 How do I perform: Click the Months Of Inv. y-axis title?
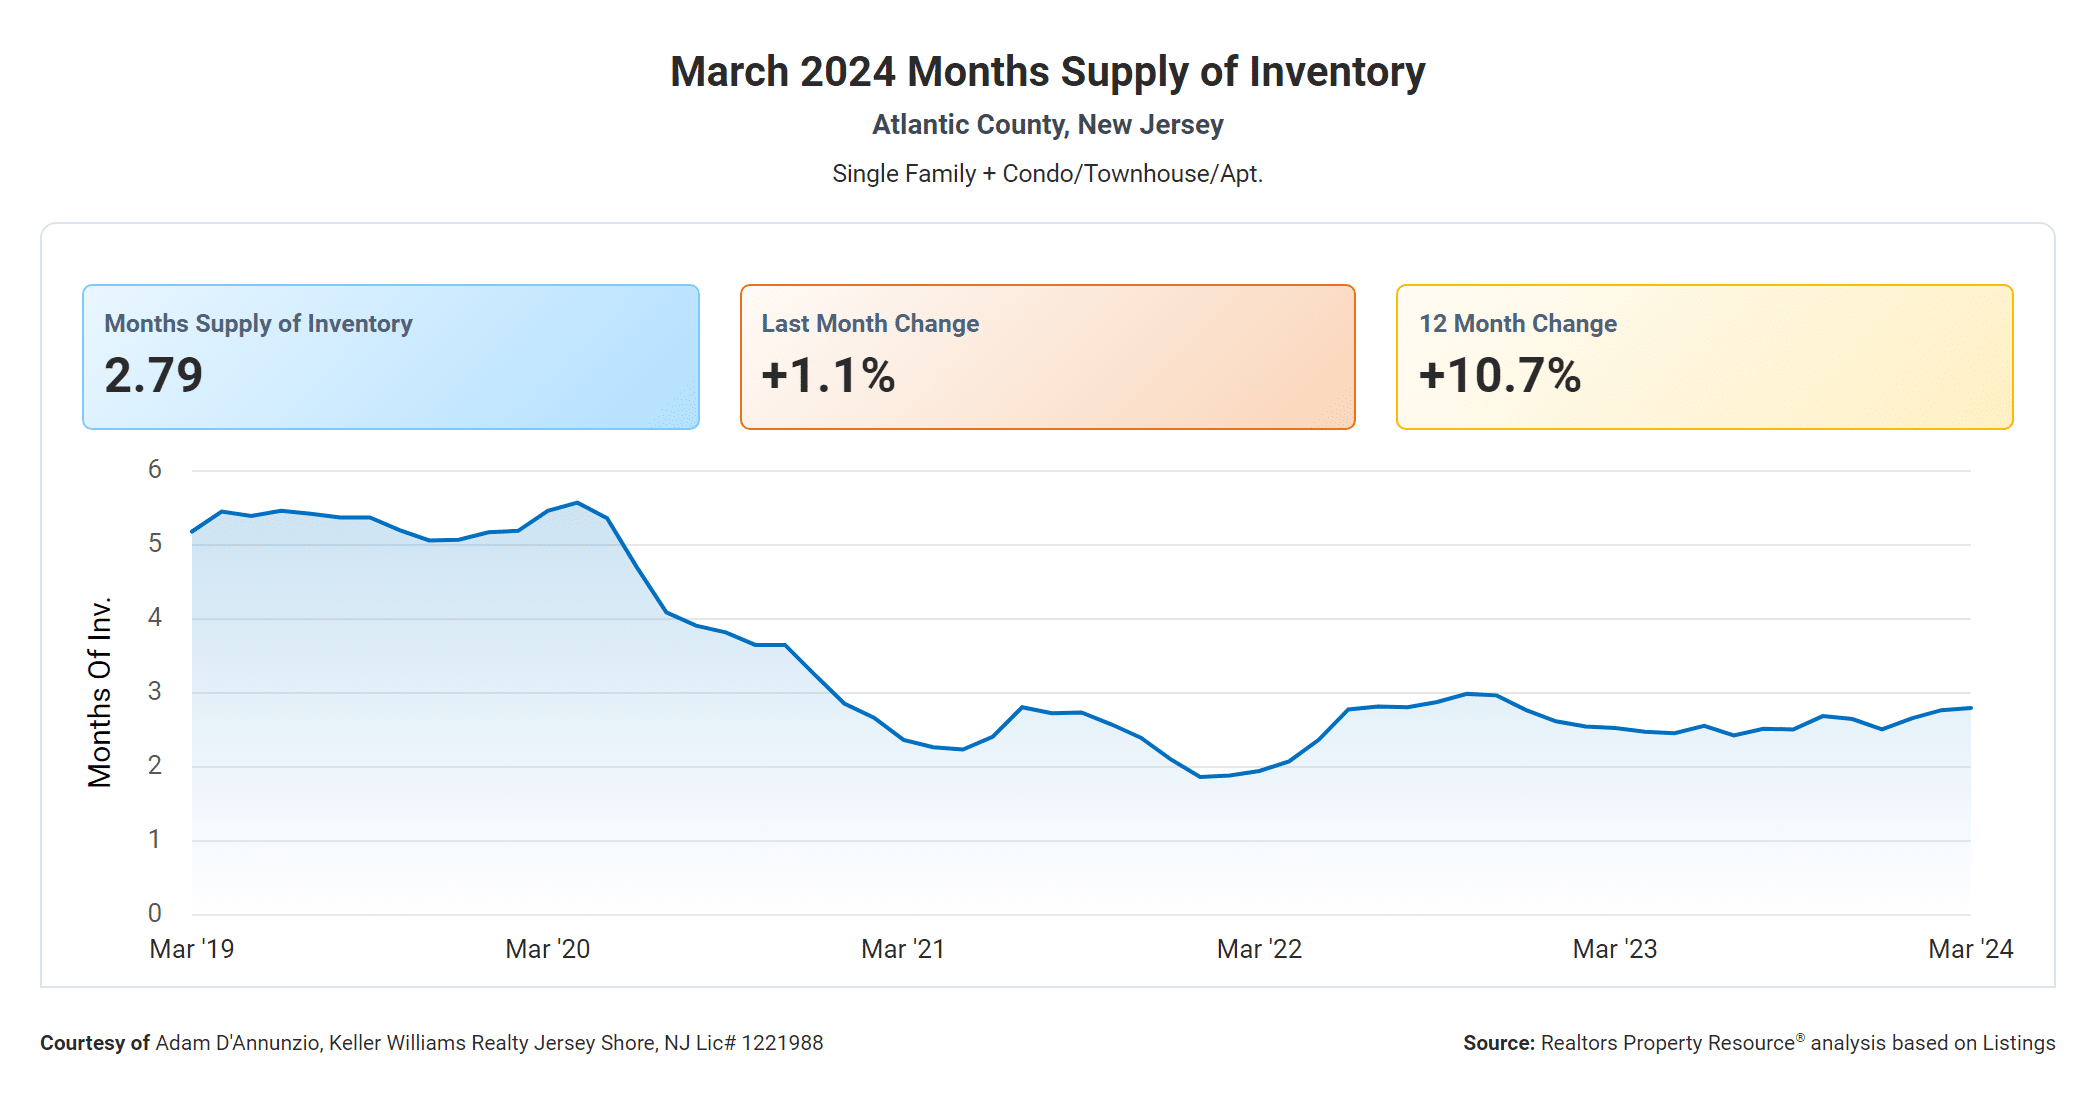100,692
